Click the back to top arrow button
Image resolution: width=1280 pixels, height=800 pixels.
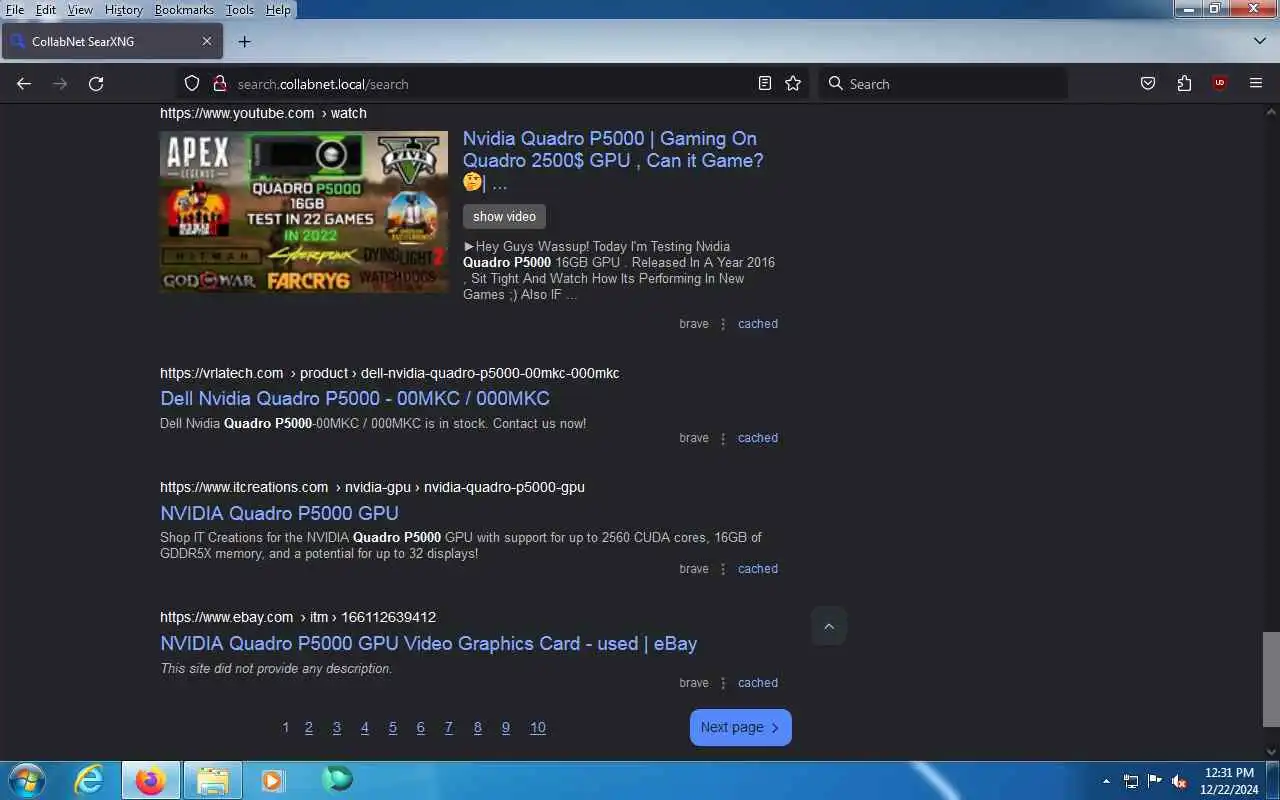click(x=829, y=626)
